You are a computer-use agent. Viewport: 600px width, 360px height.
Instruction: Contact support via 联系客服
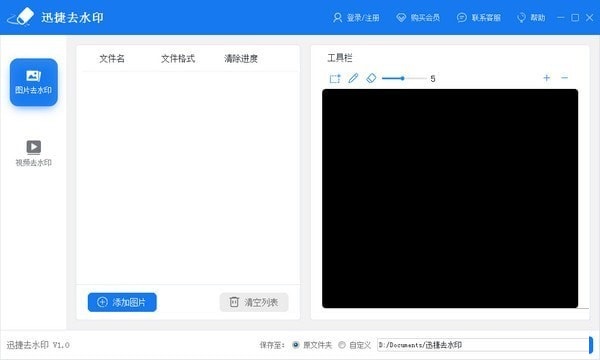(x=479, y=18)
